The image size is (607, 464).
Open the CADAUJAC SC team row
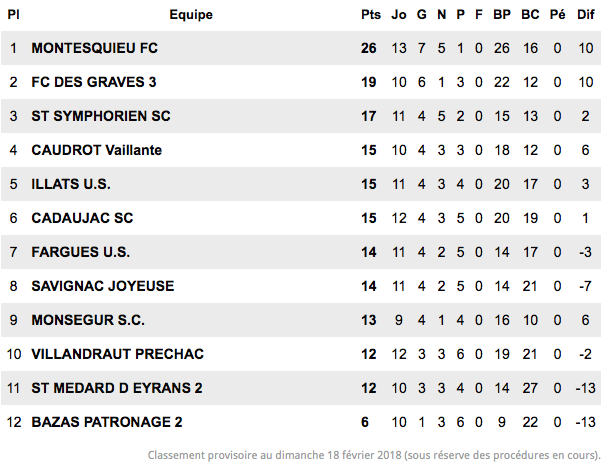pos(301,218)
